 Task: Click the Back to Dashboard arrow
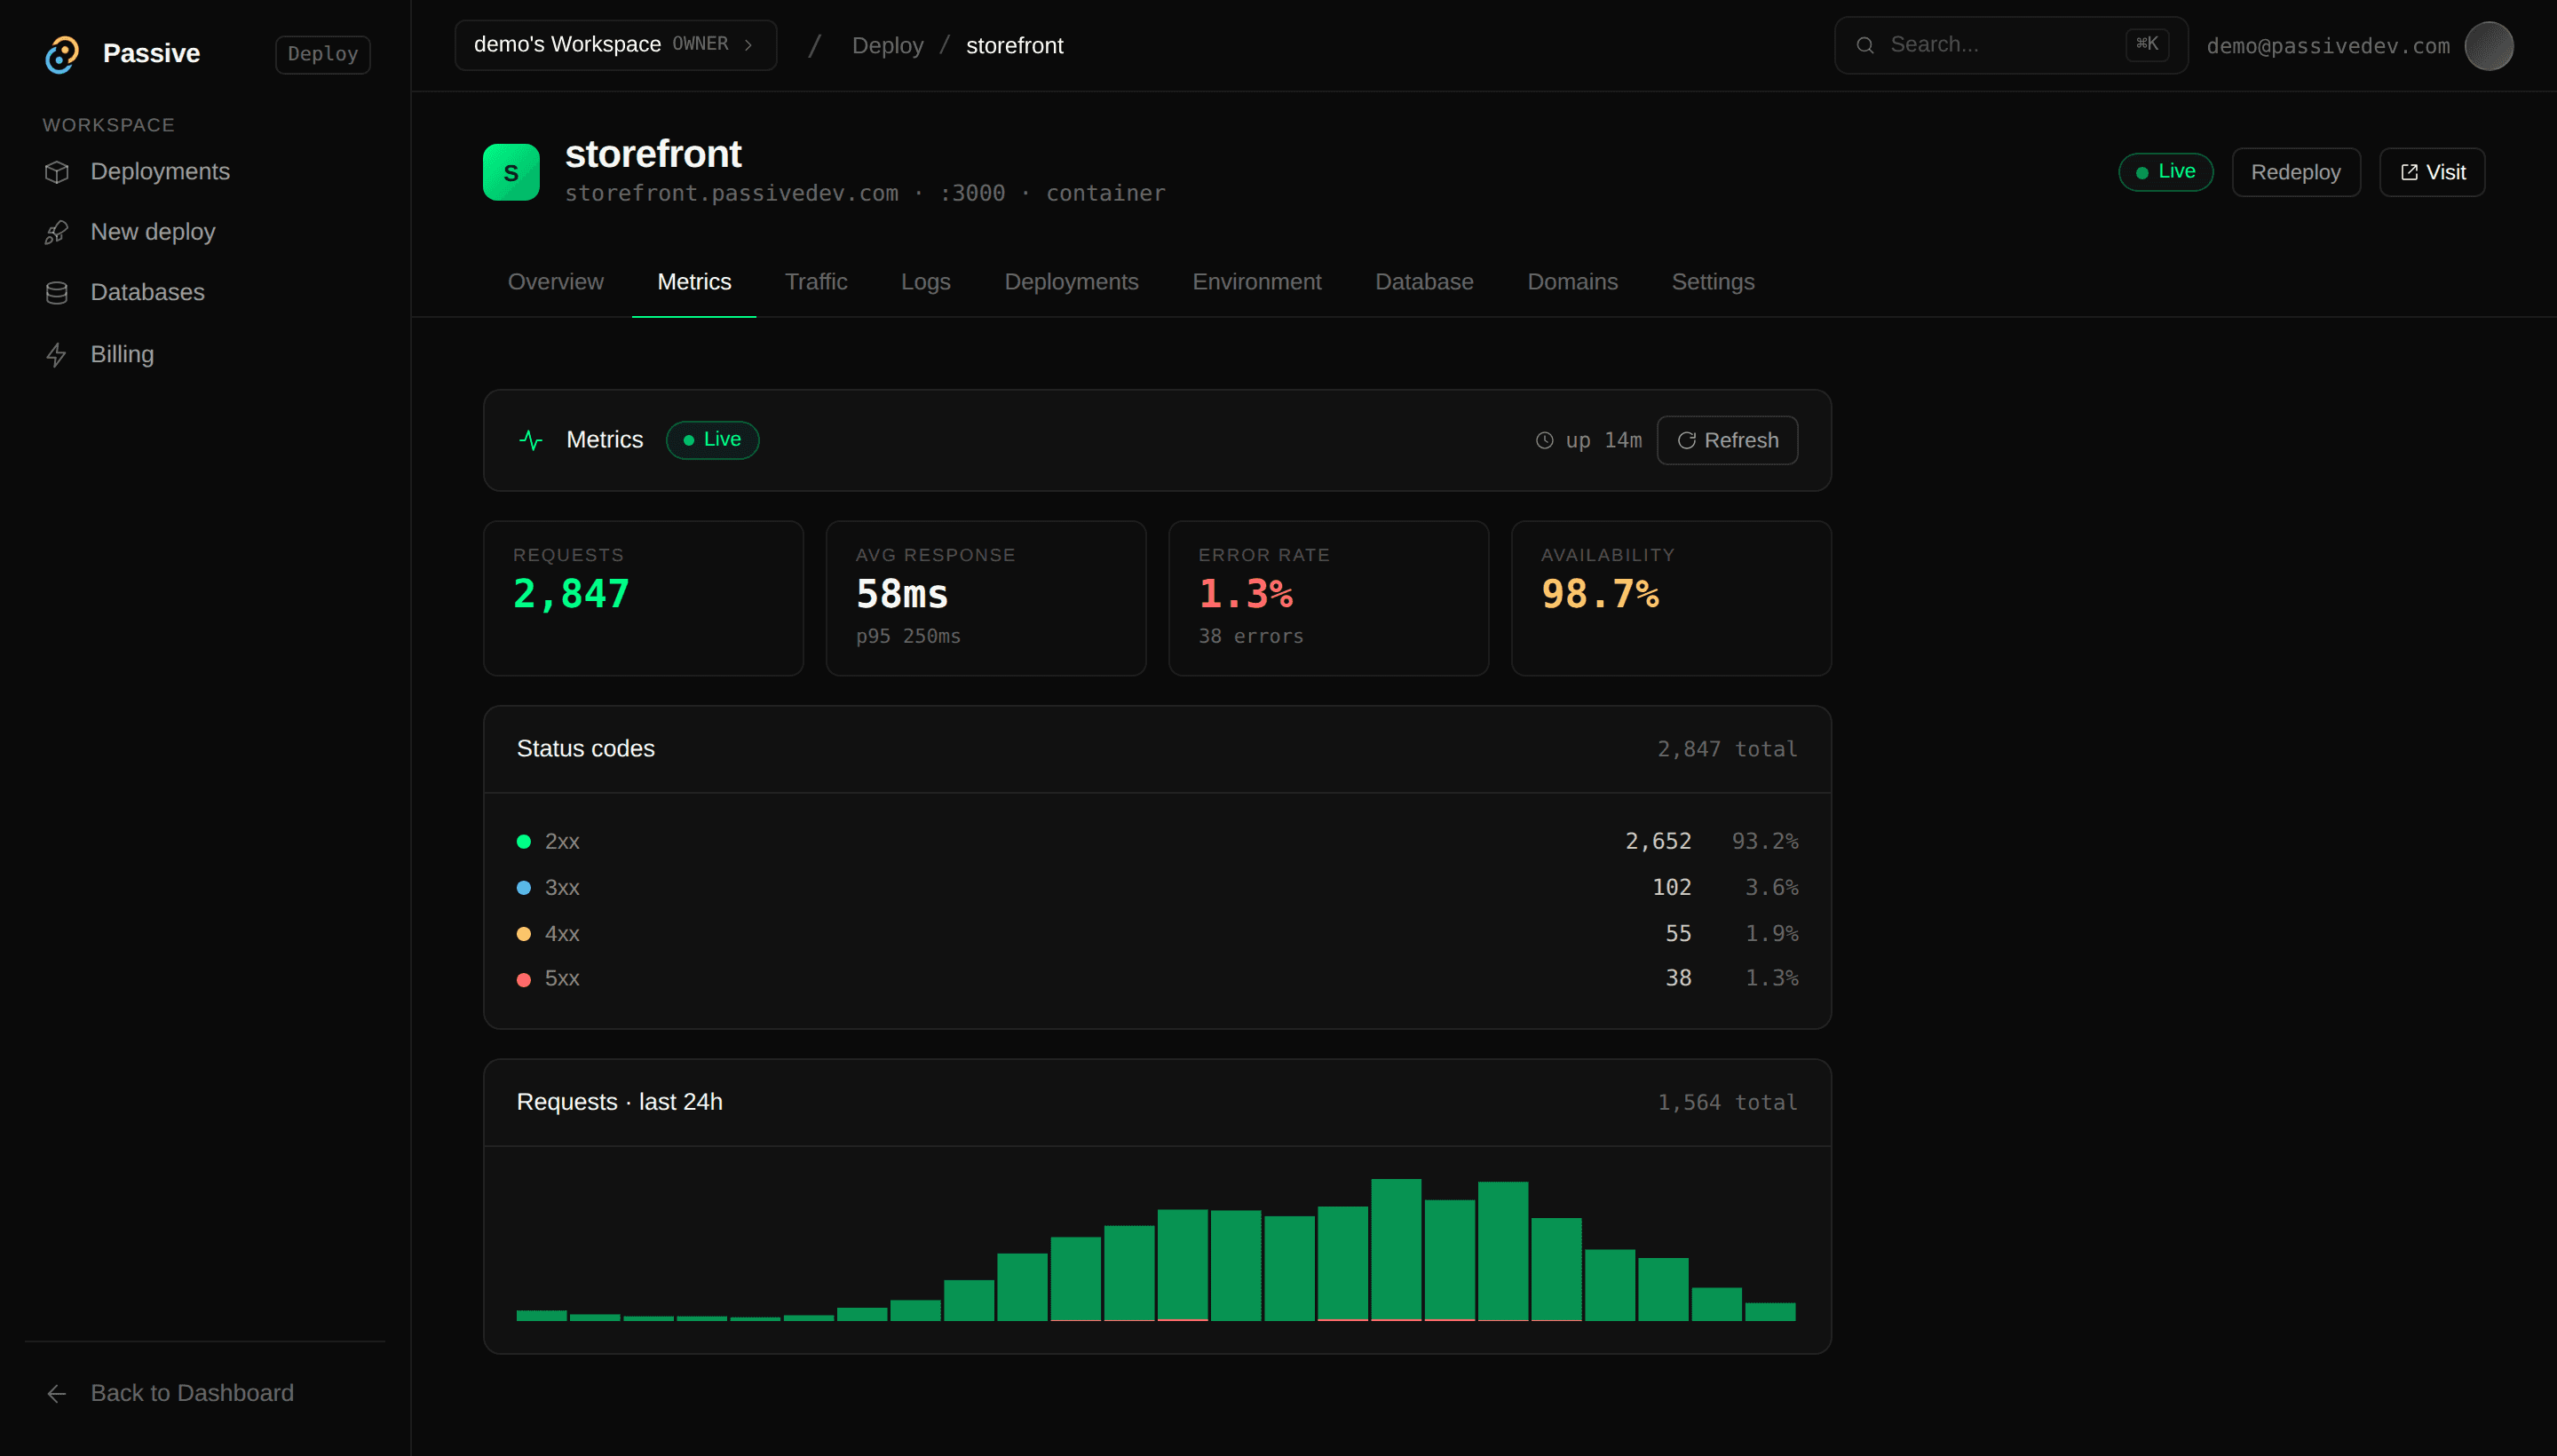(57, 1393)
